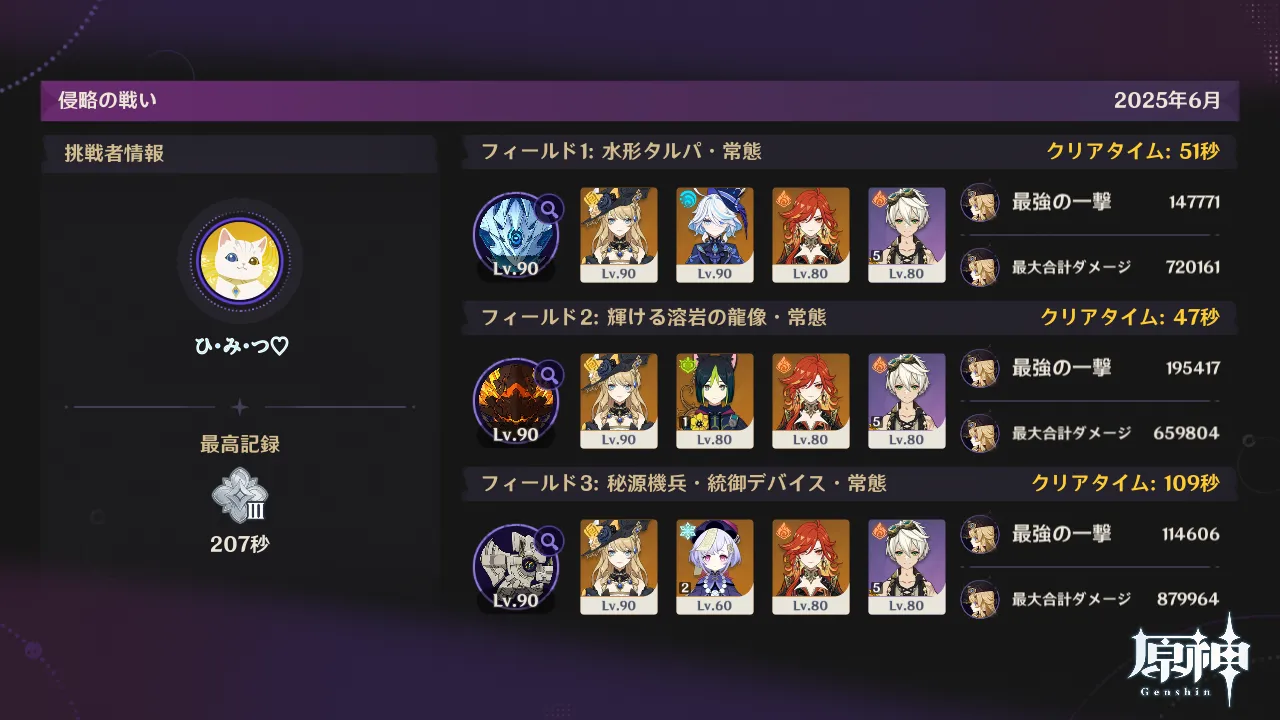Select the green cat-eared character in Field 2
This screenshot has height=720, width=1280.
click(x=715, y=401)
